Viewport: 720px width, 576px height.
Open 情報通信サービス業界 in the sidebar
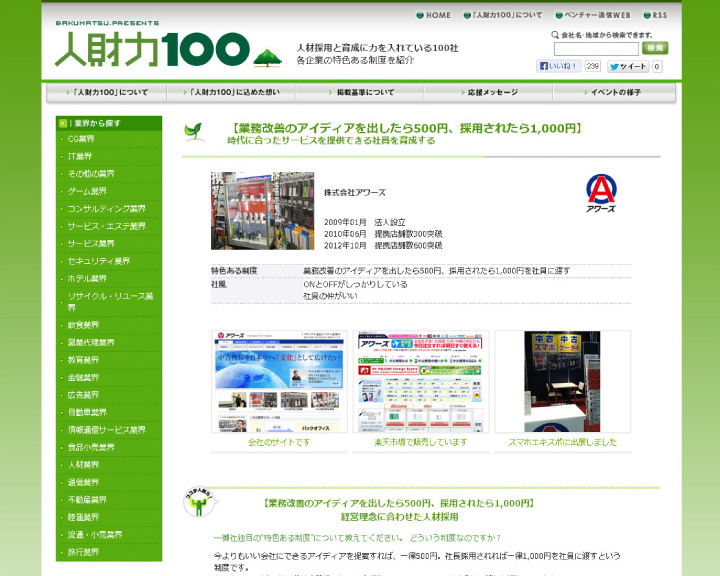click(107, 430)
